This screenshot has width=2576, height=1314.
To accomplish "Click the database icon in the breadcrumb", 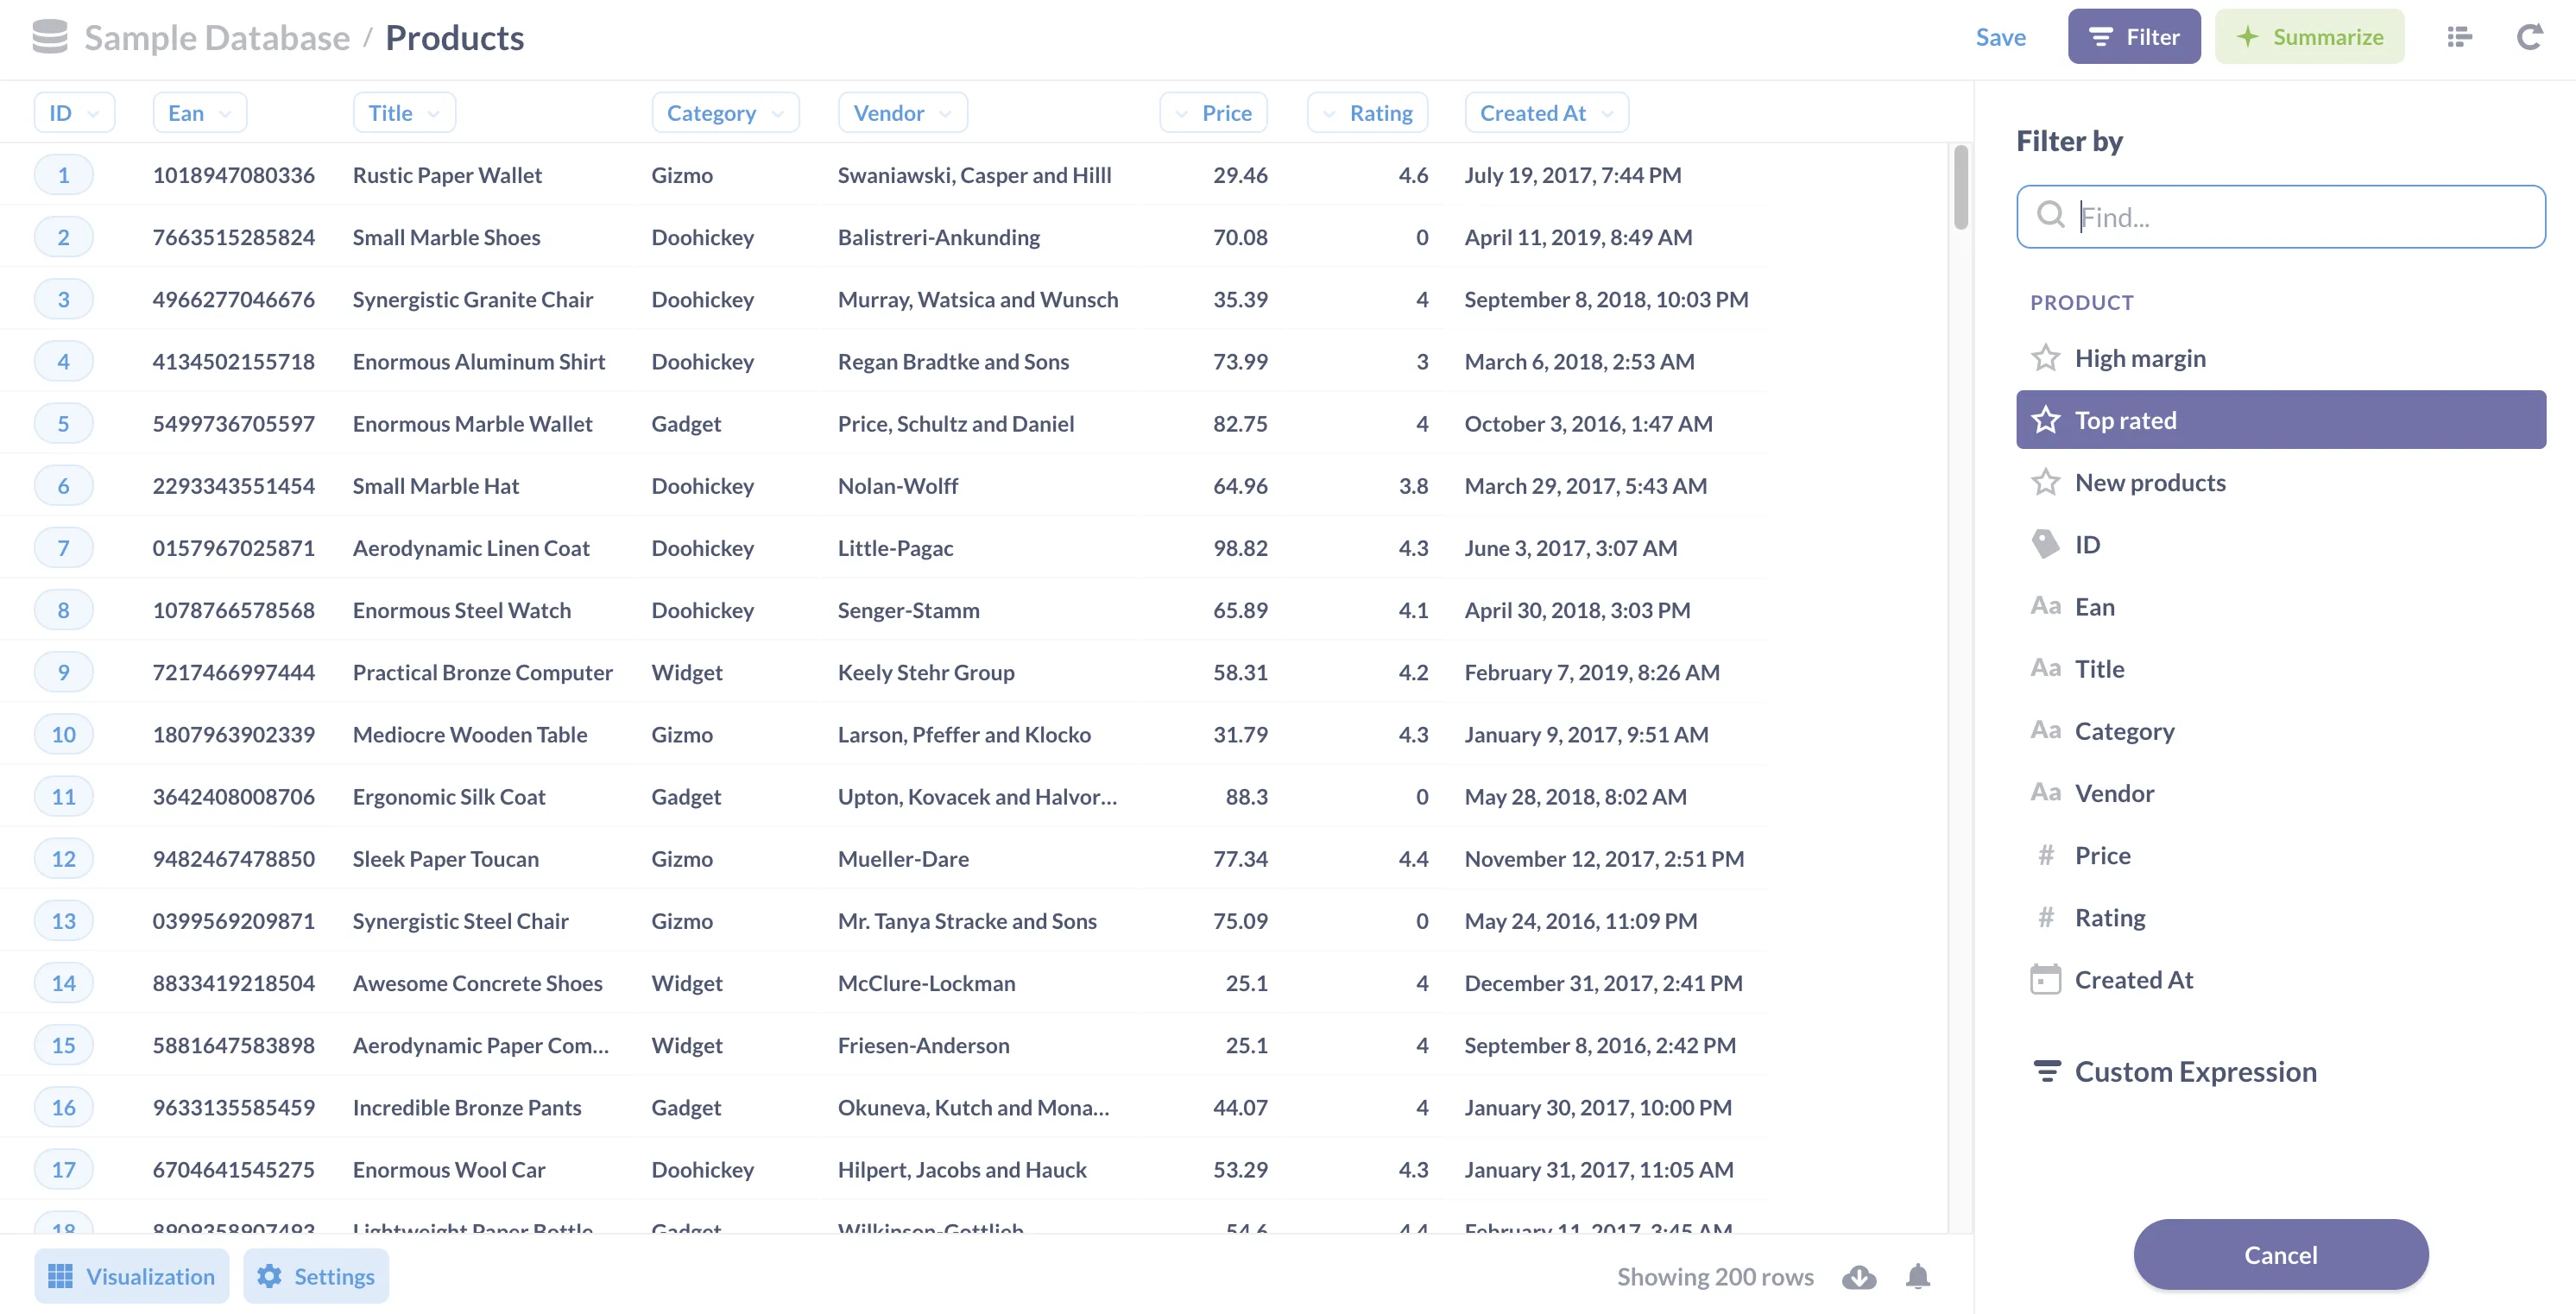I will 48,37.
